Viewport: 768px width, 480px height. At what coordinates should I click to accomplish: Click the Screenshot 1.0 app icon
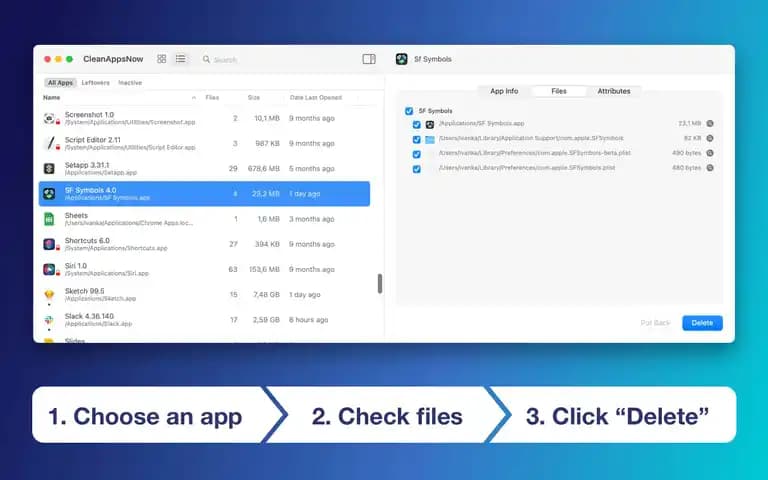point(49,118)
